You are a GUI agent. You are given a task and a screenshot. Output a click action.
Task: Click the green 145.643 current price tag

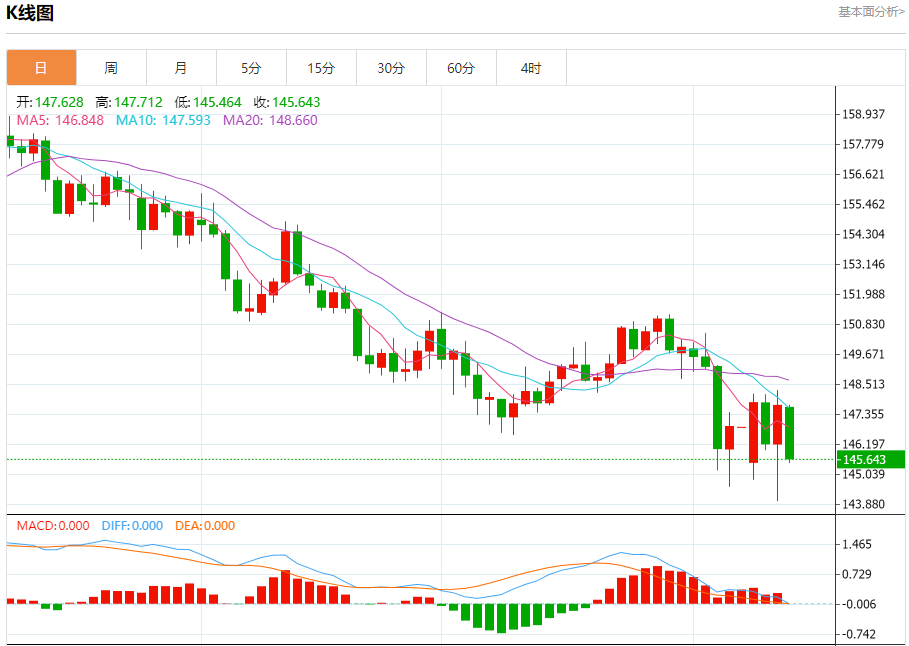(x=871, y=459)
